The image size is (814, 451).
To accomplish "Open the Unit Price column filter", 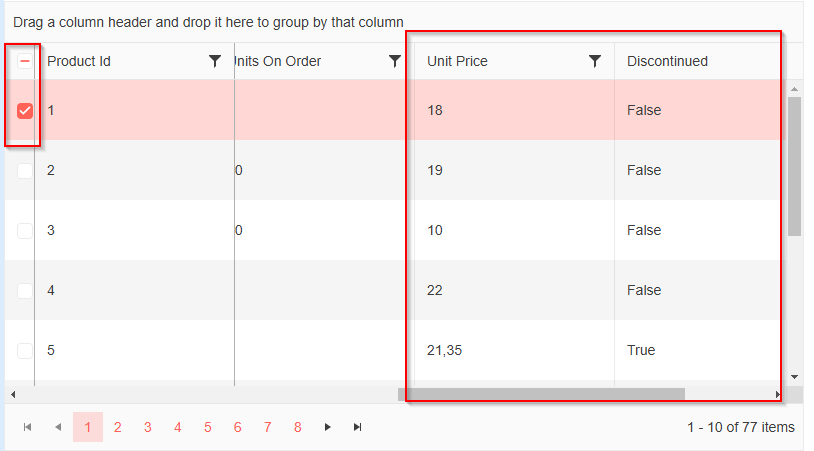I will tap(595, 61).
